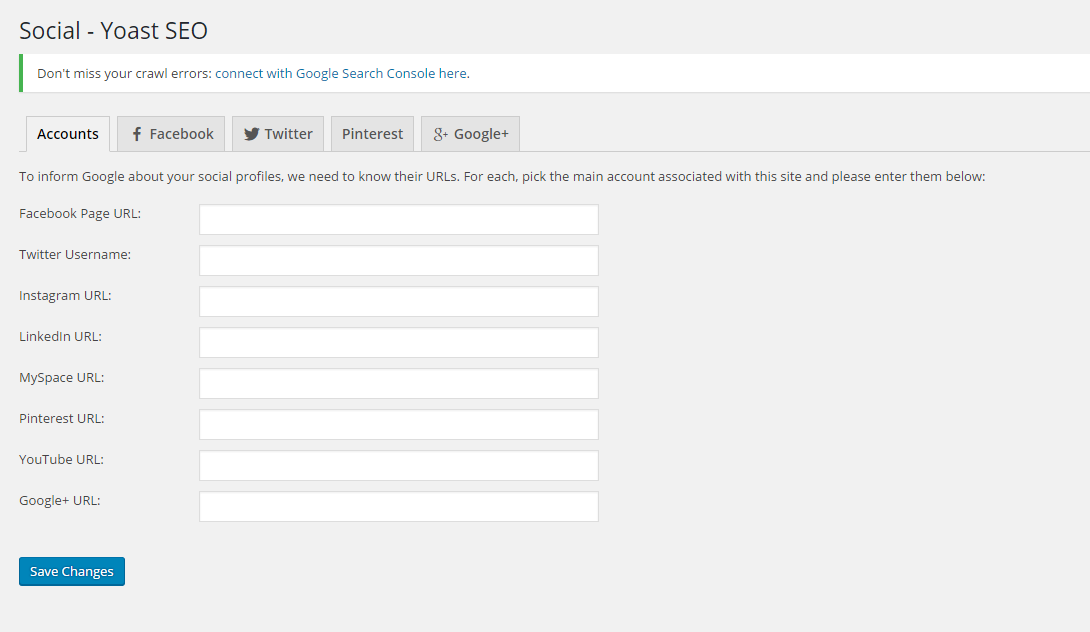This screenshot has height=632, width=1090.
Task: Open the connect with Google Search Console link
Action: (341, 73)
